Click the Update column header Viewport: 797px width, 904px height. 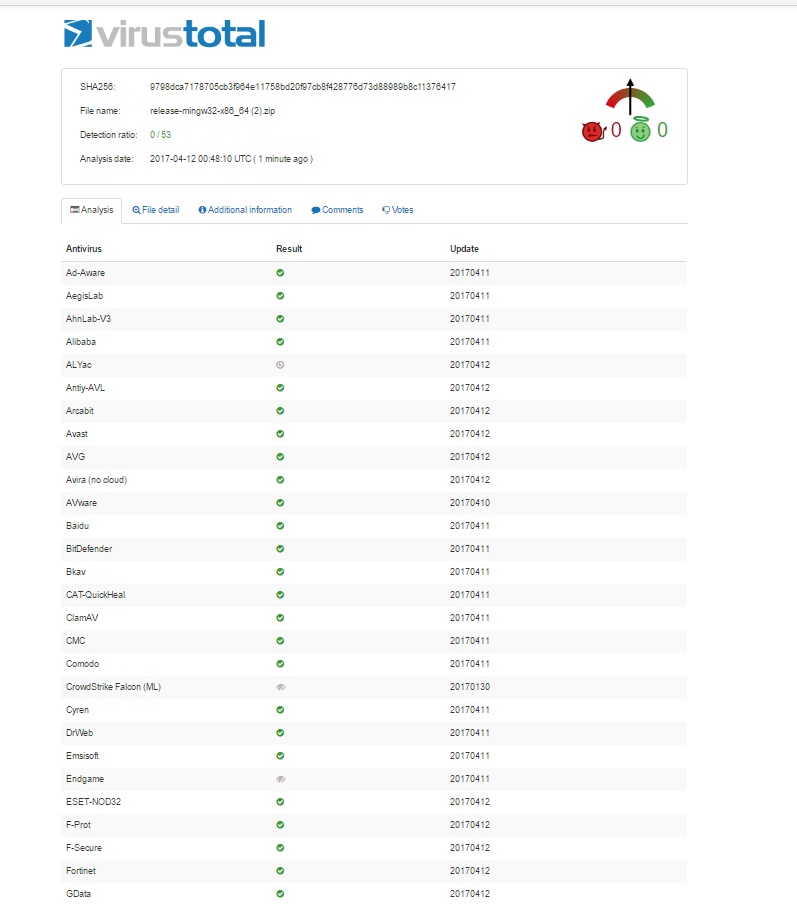coord(464,249)
